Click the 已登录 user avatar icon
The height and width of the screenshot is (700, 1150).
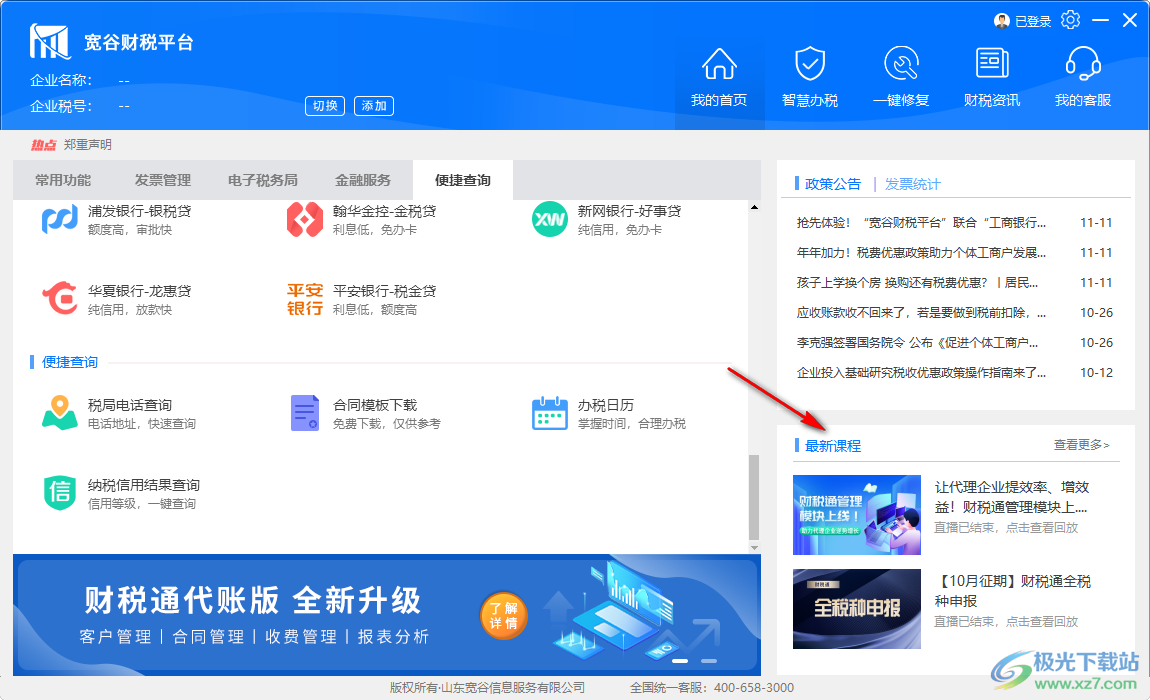point(1002,21)
